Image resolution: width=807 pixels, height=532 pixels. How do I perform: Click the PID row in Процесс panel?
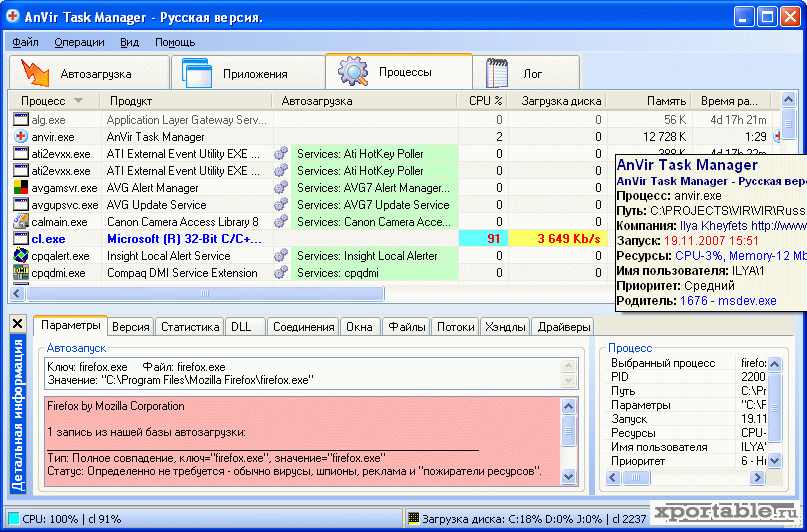pyautogui.click(x=688, y=377)
